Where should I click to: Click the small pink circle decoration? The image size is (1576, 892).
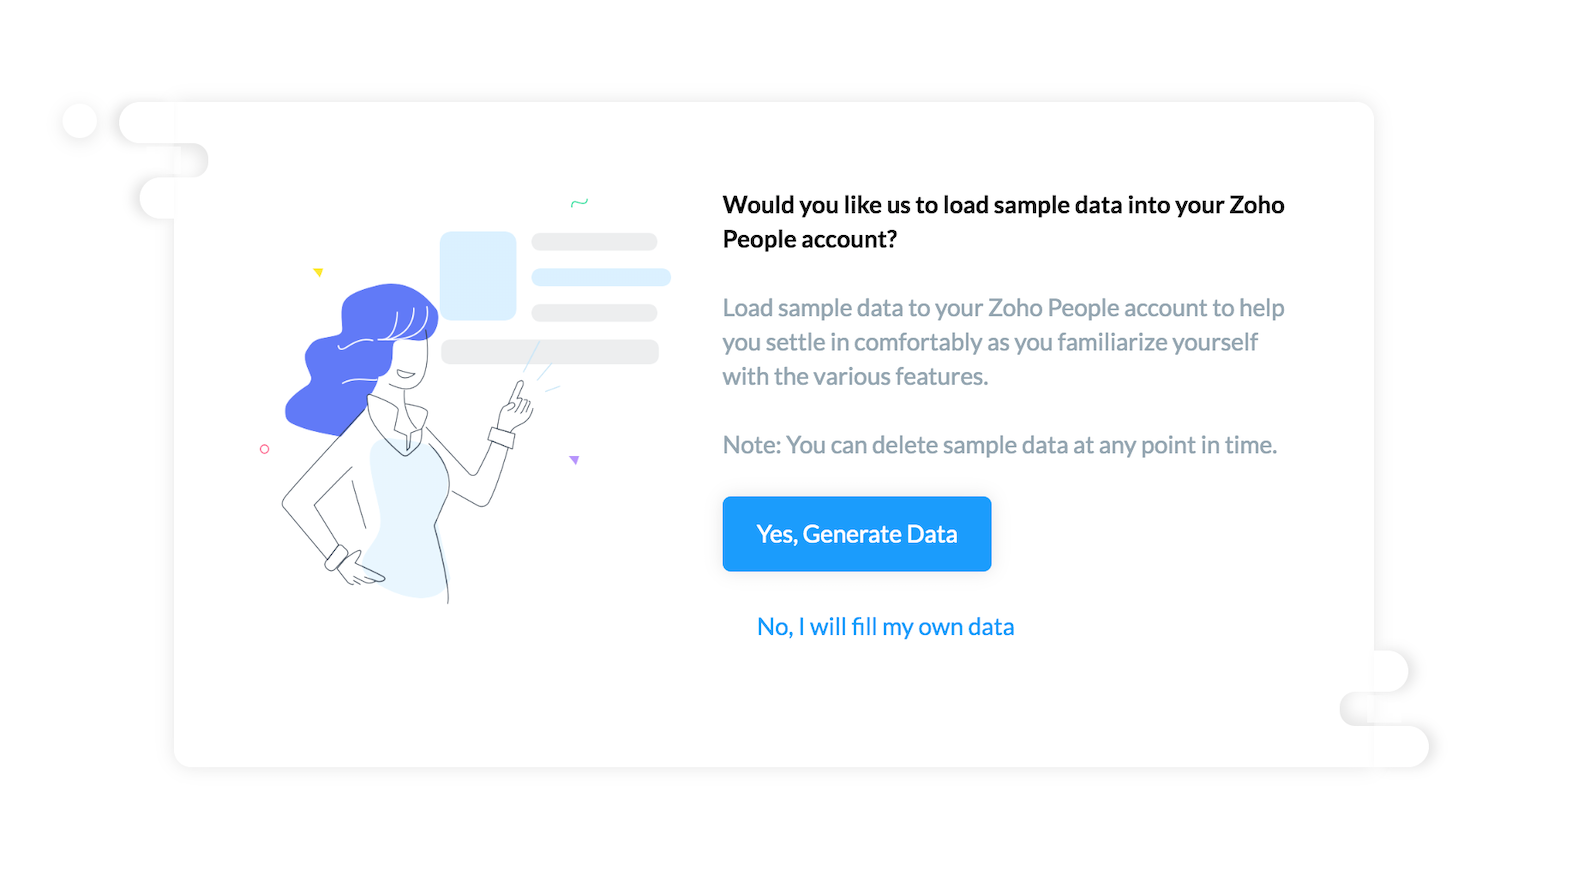[x=264, y=449]
